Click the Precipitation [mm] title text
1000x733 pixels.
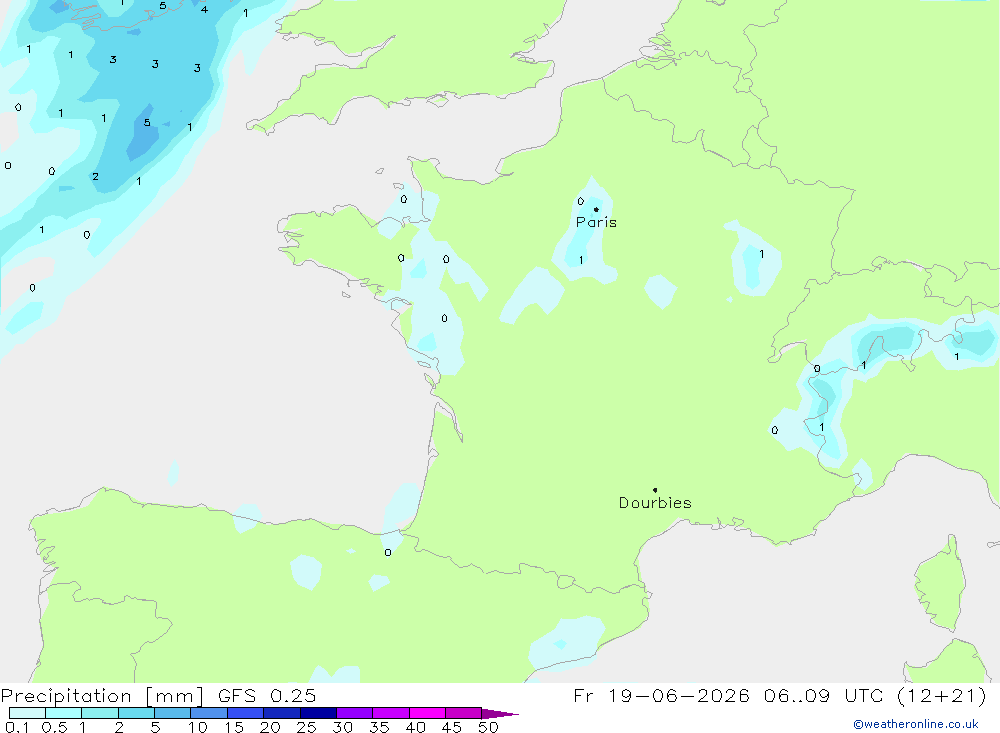click(102, 696)
